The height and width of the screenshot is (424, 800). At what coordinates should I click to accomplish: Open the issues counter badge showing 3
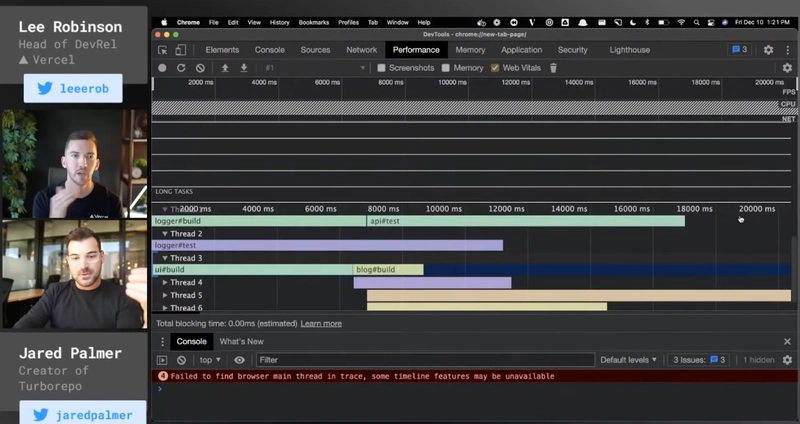click(x=740, y=50)
